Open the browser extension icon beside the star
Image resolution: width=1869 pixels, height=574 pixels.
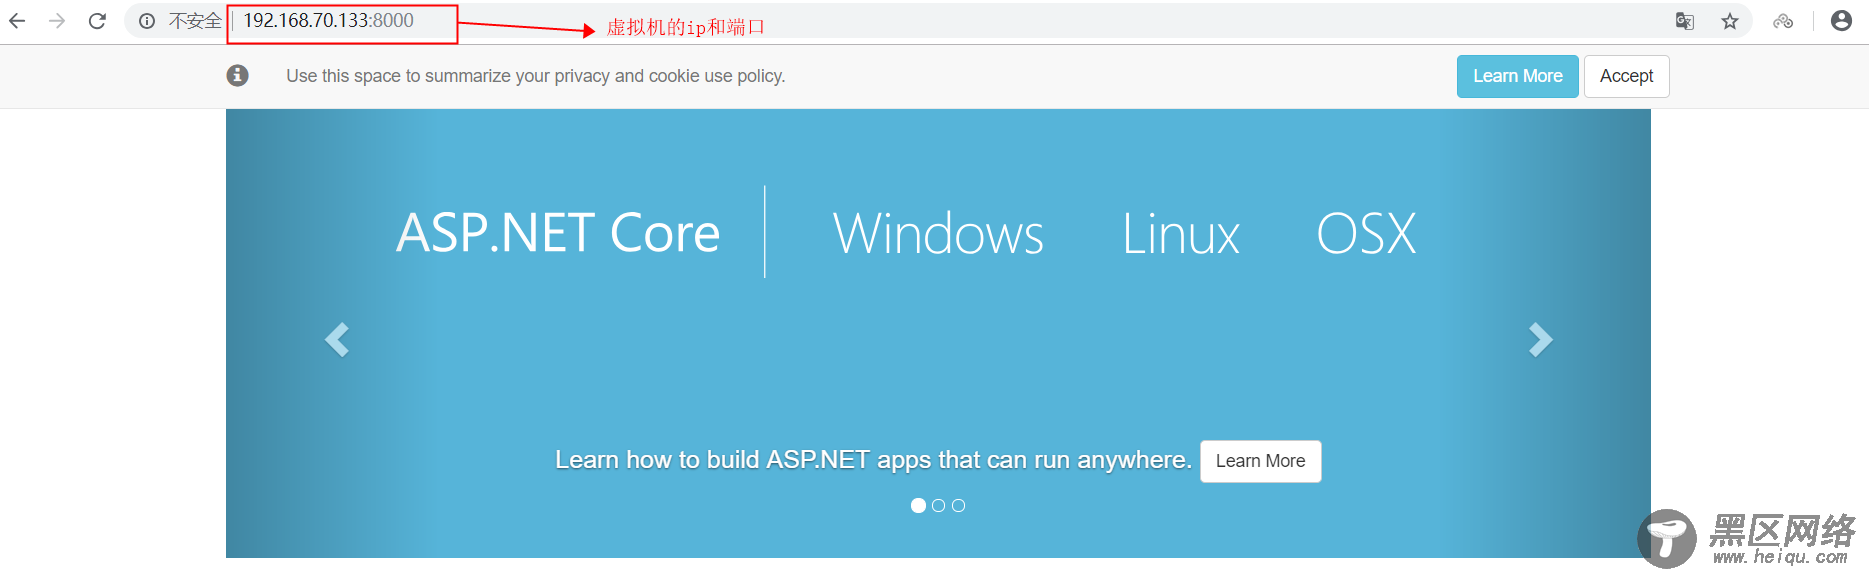pyautogui.click(x=1783, y=21)
